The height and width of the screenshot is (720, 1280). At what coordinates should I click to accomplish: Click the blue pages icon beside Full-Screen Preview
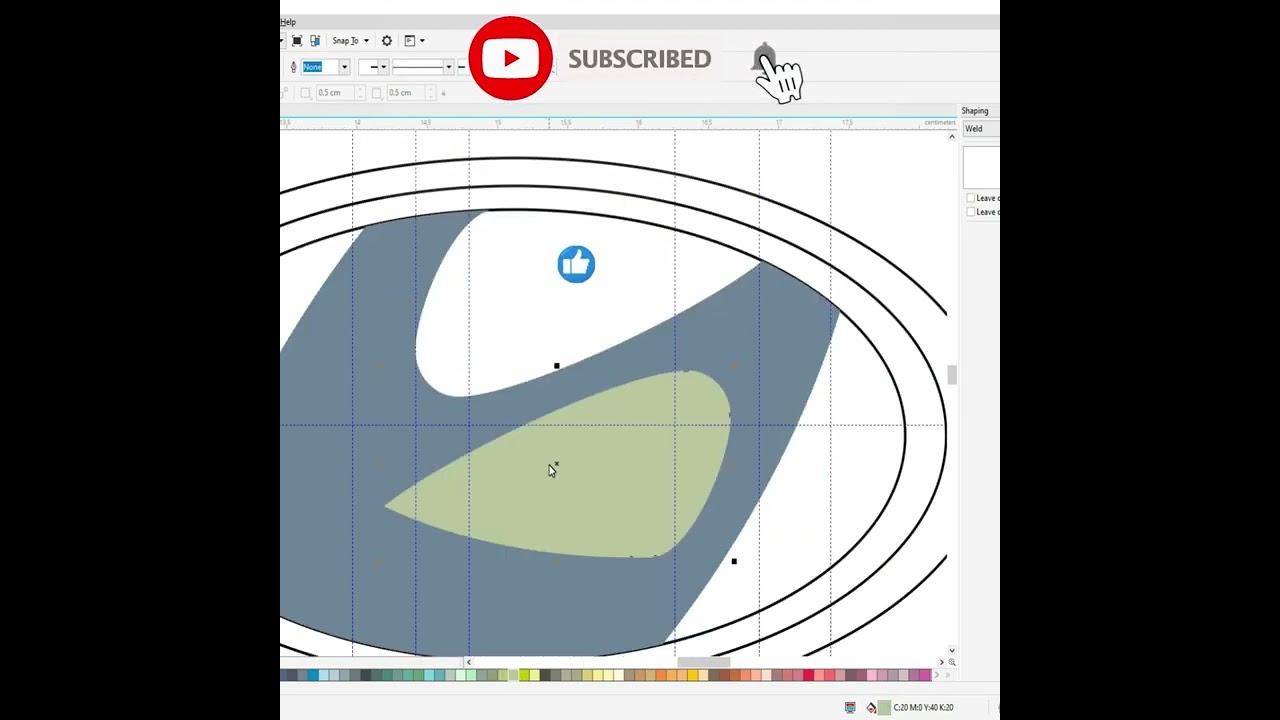click(x=315, y=41)
